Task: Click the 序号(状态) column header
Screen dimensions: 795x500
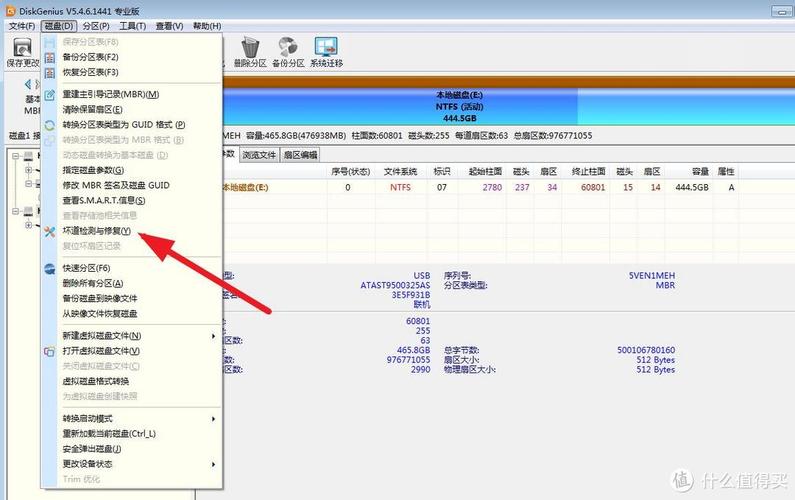Action: pos(350,172)
